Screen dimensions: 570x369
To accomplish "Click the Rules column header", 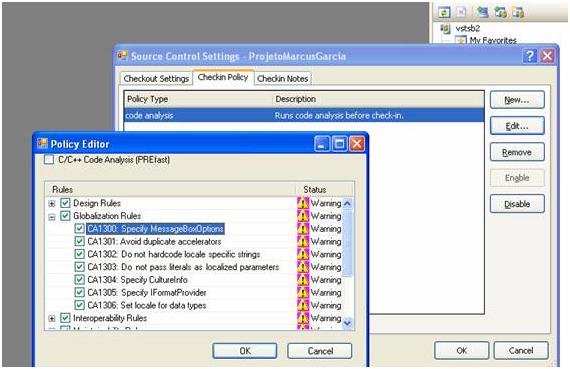I will [x=170, y=189].
